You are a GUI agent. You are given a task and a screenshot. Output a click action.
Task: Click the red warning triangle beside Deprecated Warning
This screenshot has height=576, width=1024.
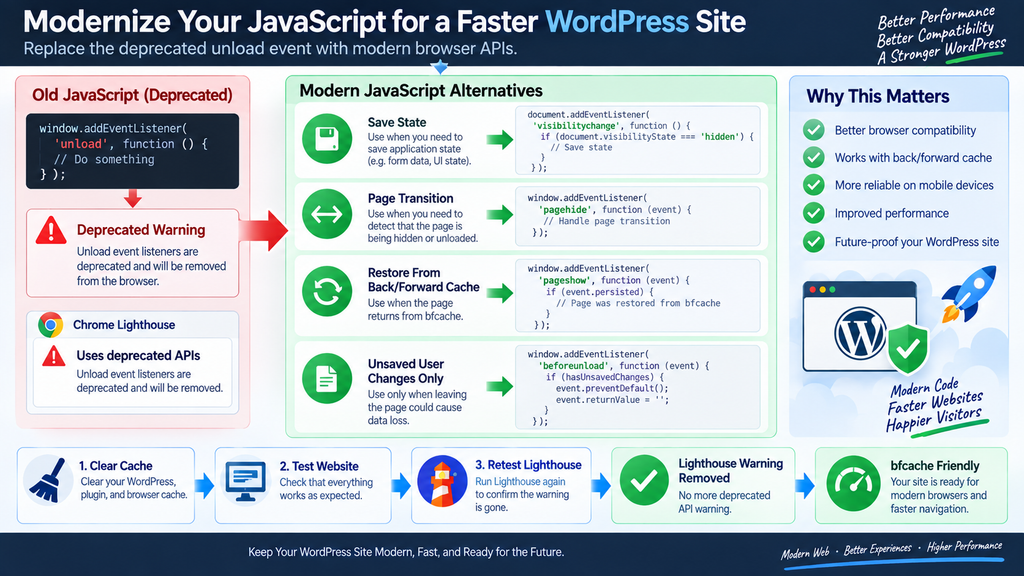51,231
